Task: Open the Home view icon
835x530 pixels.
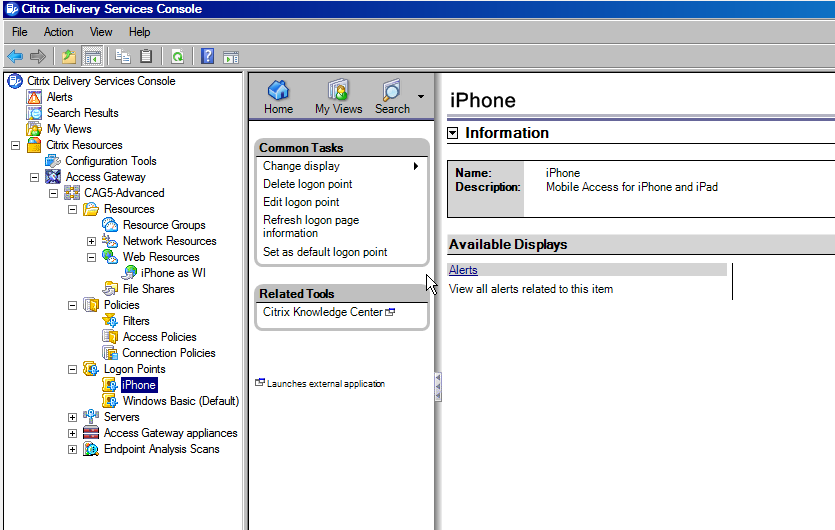Action: pos(278,96)
